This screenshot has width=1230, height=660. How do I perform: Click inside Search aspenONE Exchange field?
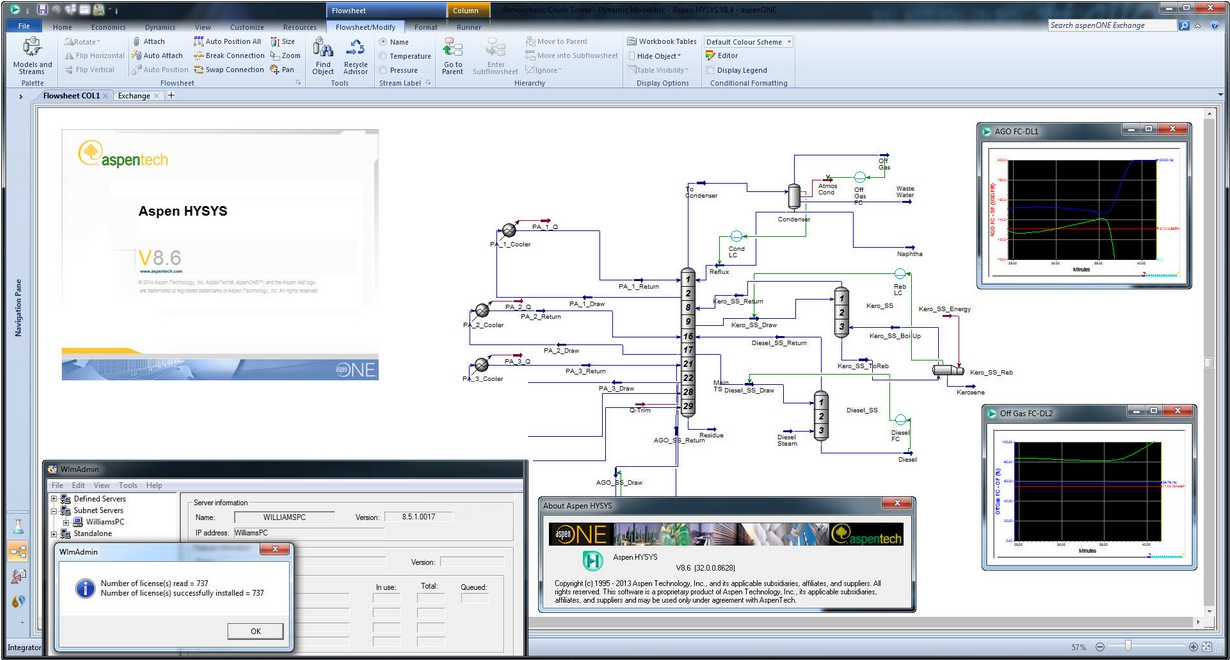click(1112, 25)
